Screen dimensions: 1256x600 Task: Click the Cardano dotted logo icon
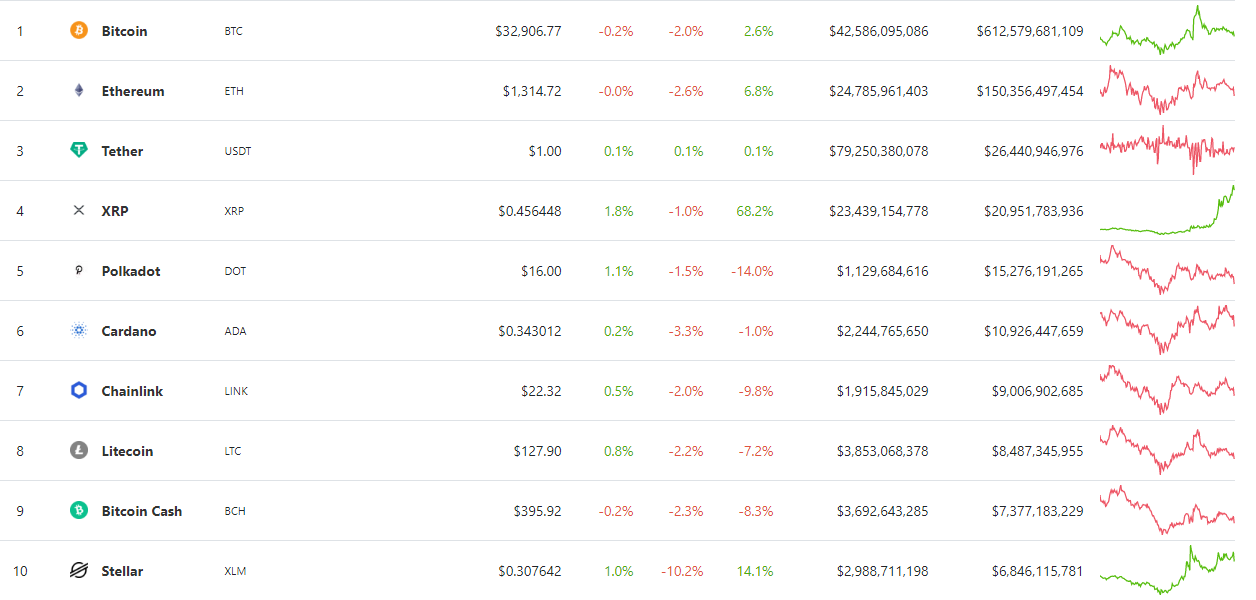point(79,331)
